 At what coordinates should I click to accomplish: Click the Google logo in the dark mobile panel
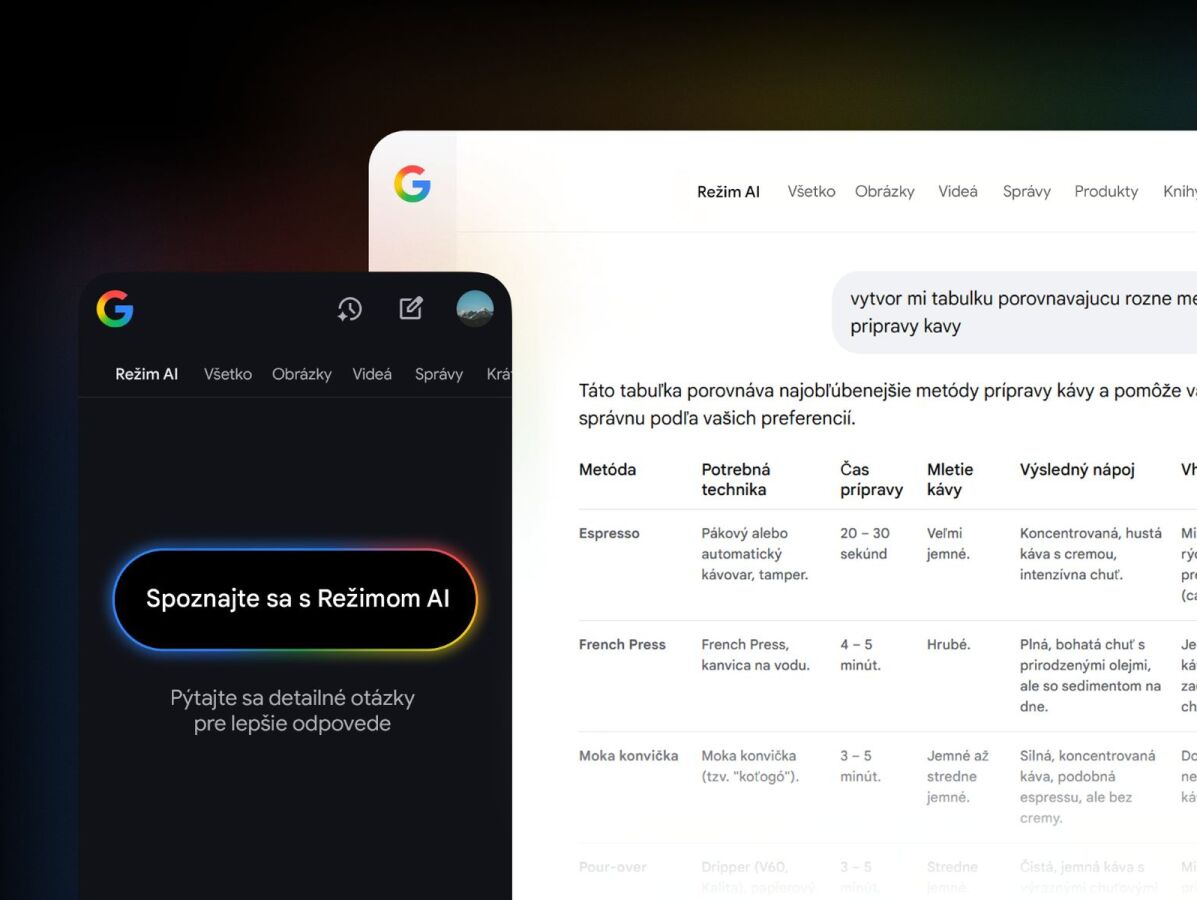point(115,308)
